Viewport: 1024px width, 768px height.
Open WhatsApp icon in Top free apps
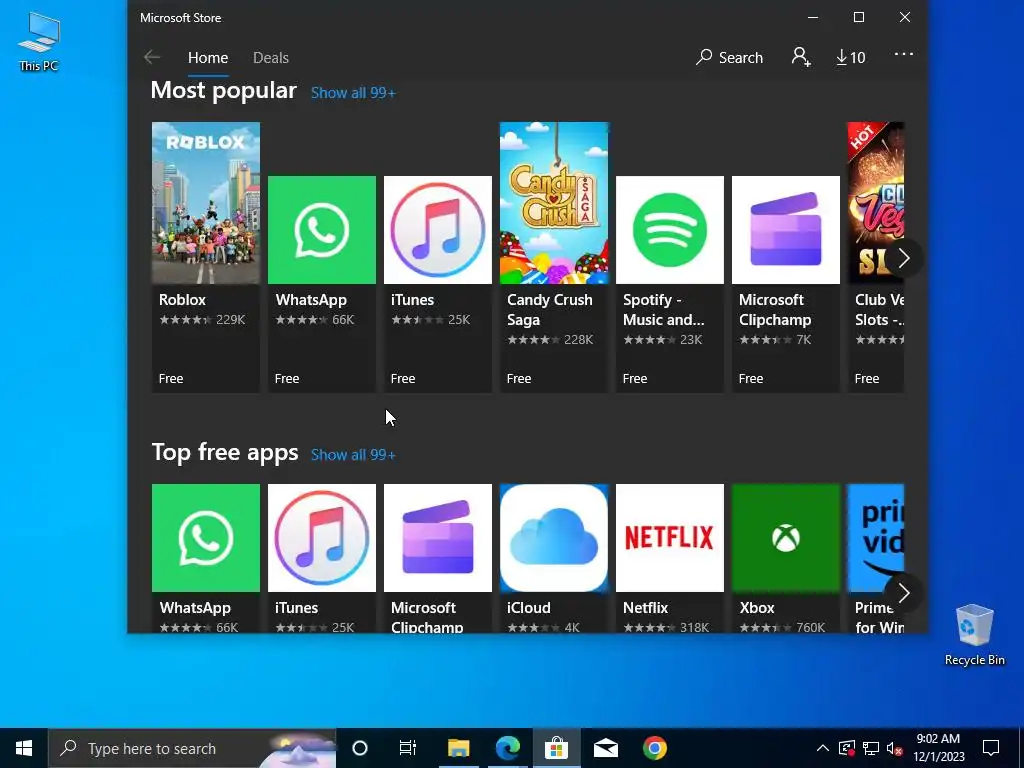[206, 537]
